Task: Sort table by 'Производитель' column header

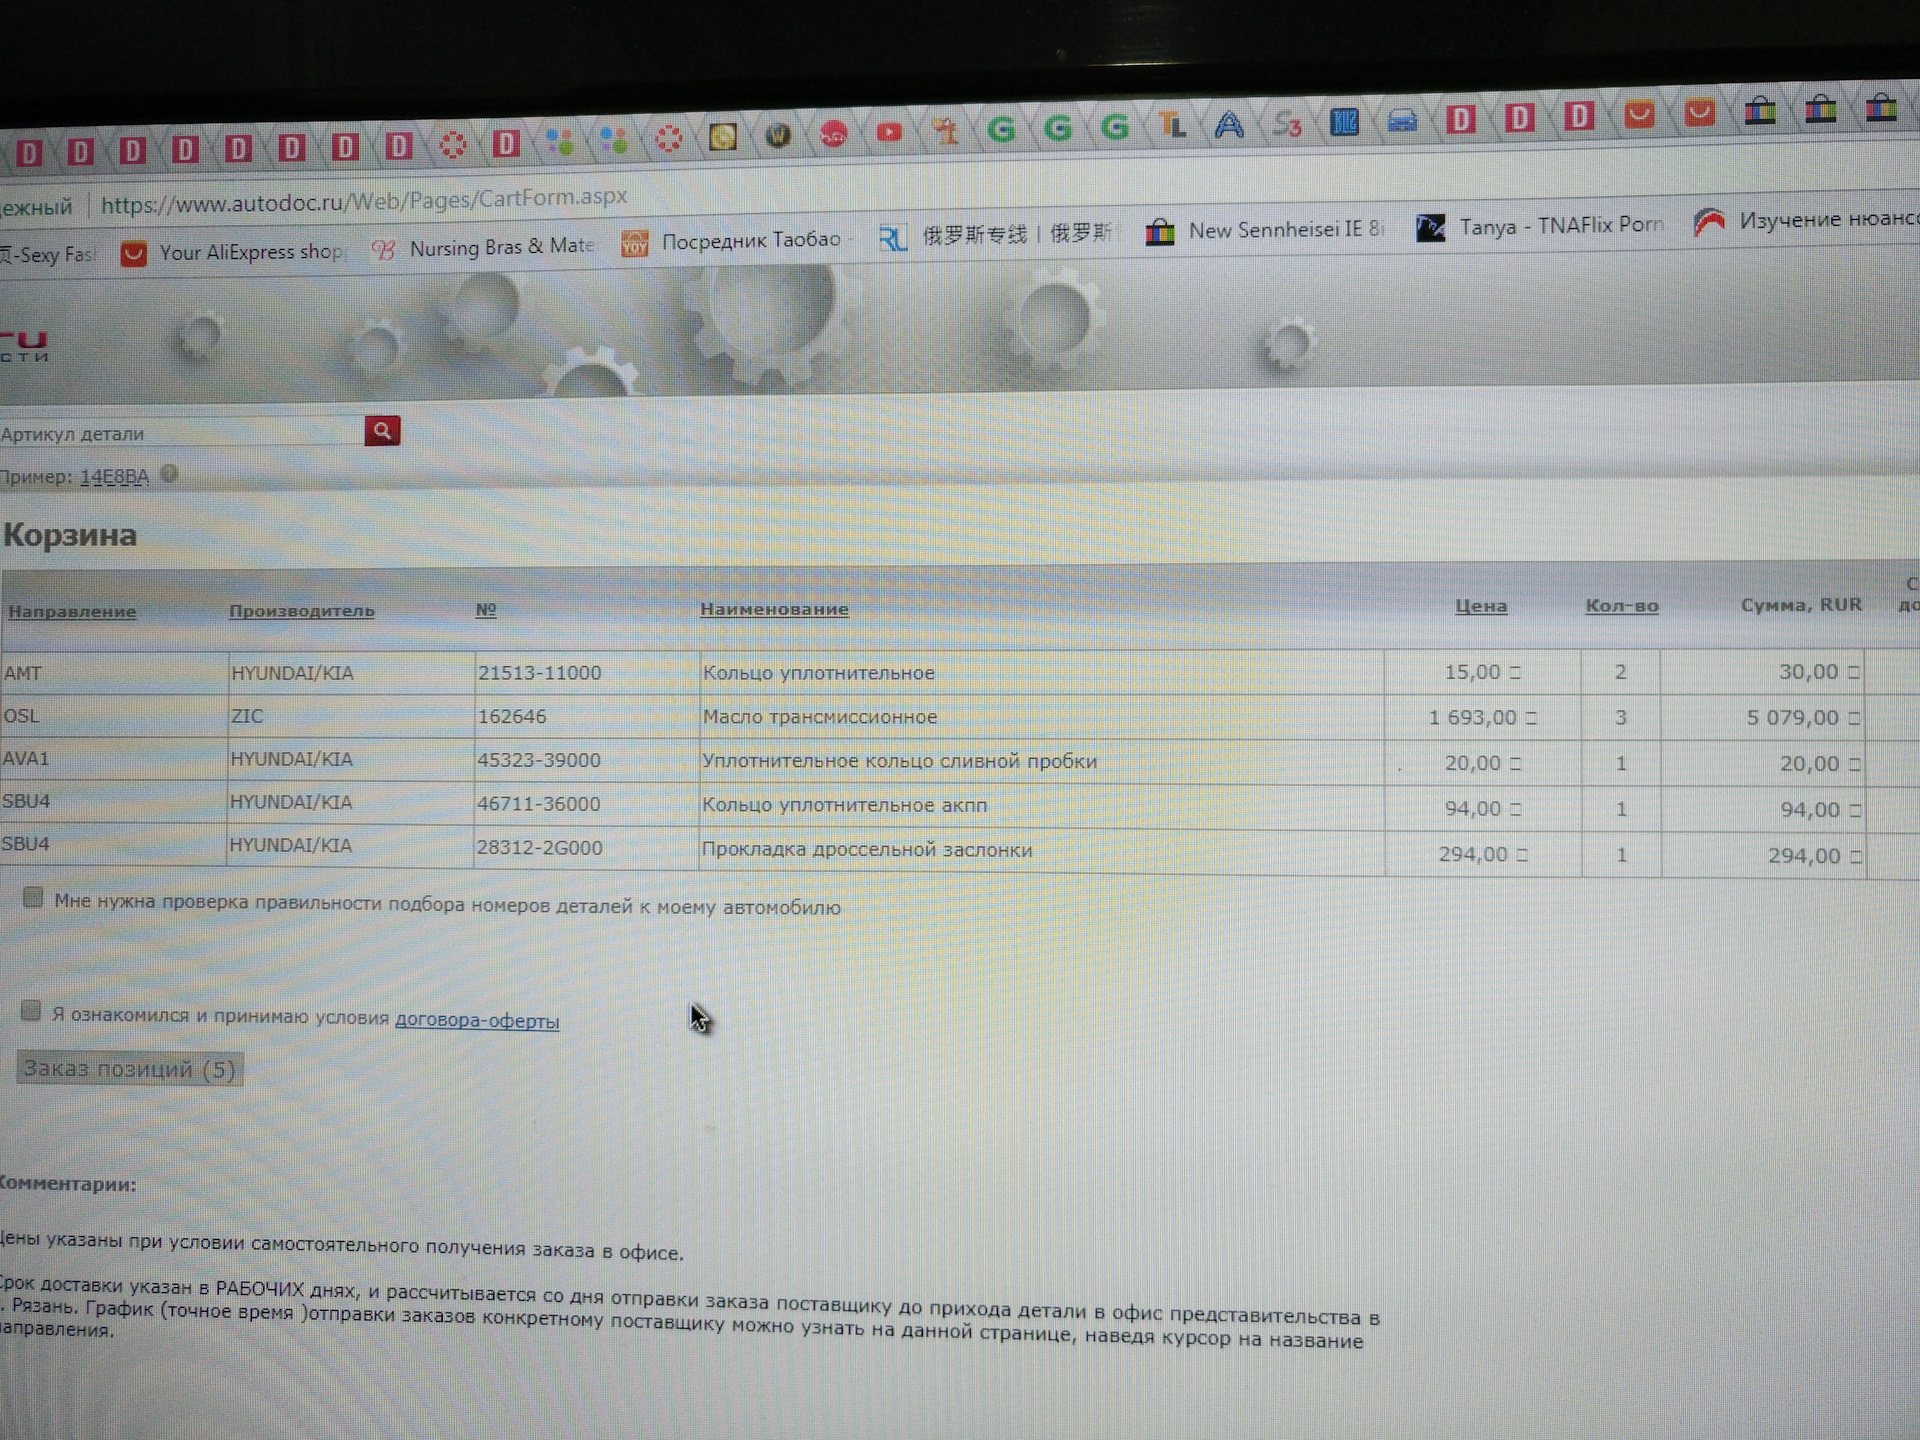Action: [301, 611]
